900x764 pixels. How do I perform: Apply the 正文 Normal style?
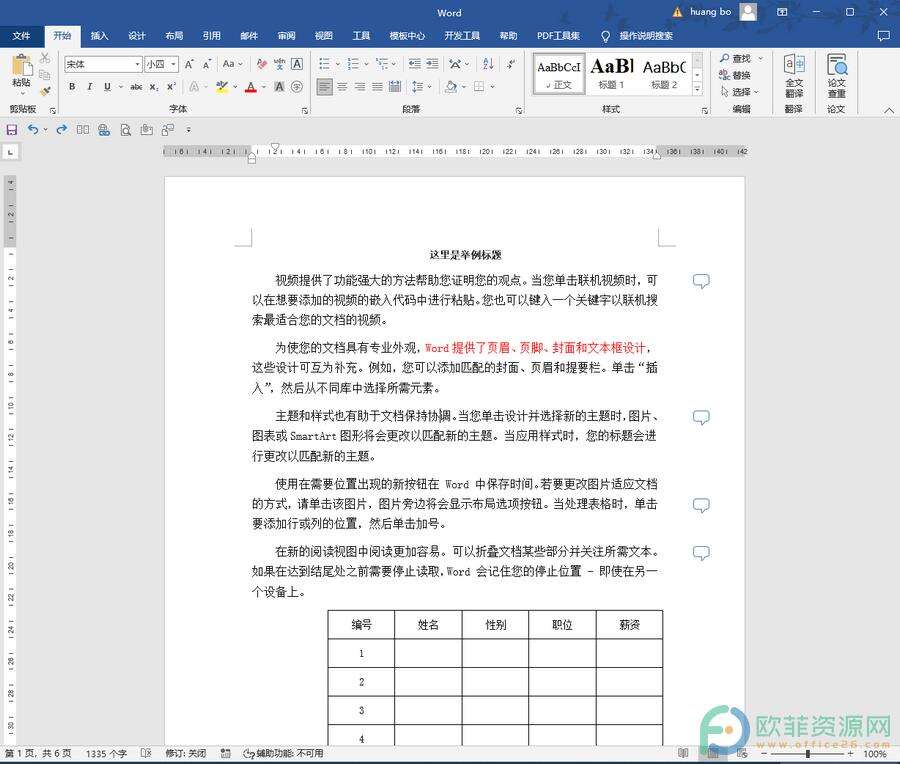pyautogui.click(x=558, y=73)
